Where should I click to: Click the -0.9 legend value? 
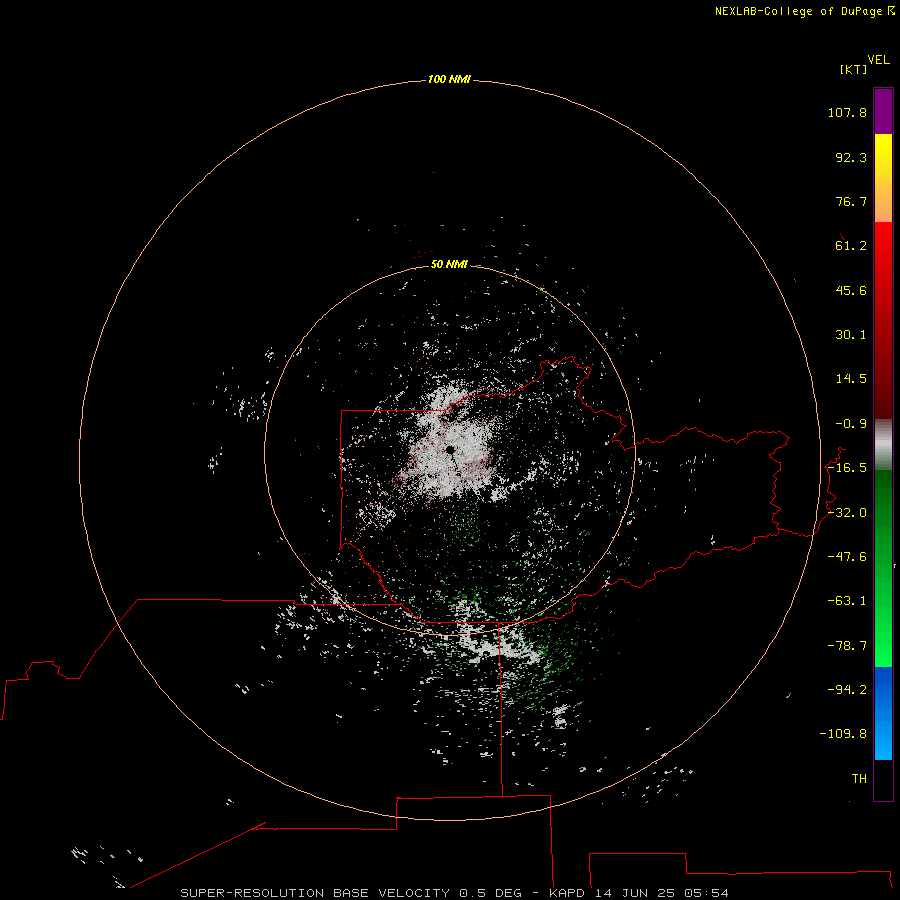tap(851, 424)
